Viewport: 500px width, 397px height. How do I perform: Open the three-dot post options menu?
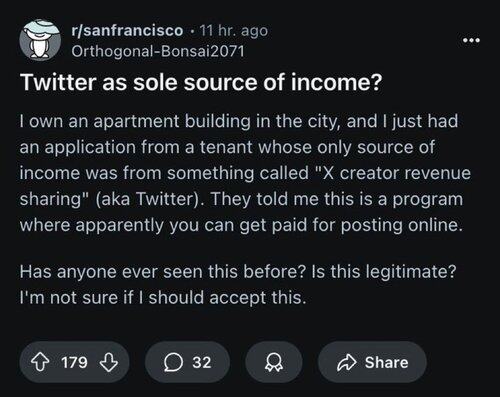click(x=471, y=40)
